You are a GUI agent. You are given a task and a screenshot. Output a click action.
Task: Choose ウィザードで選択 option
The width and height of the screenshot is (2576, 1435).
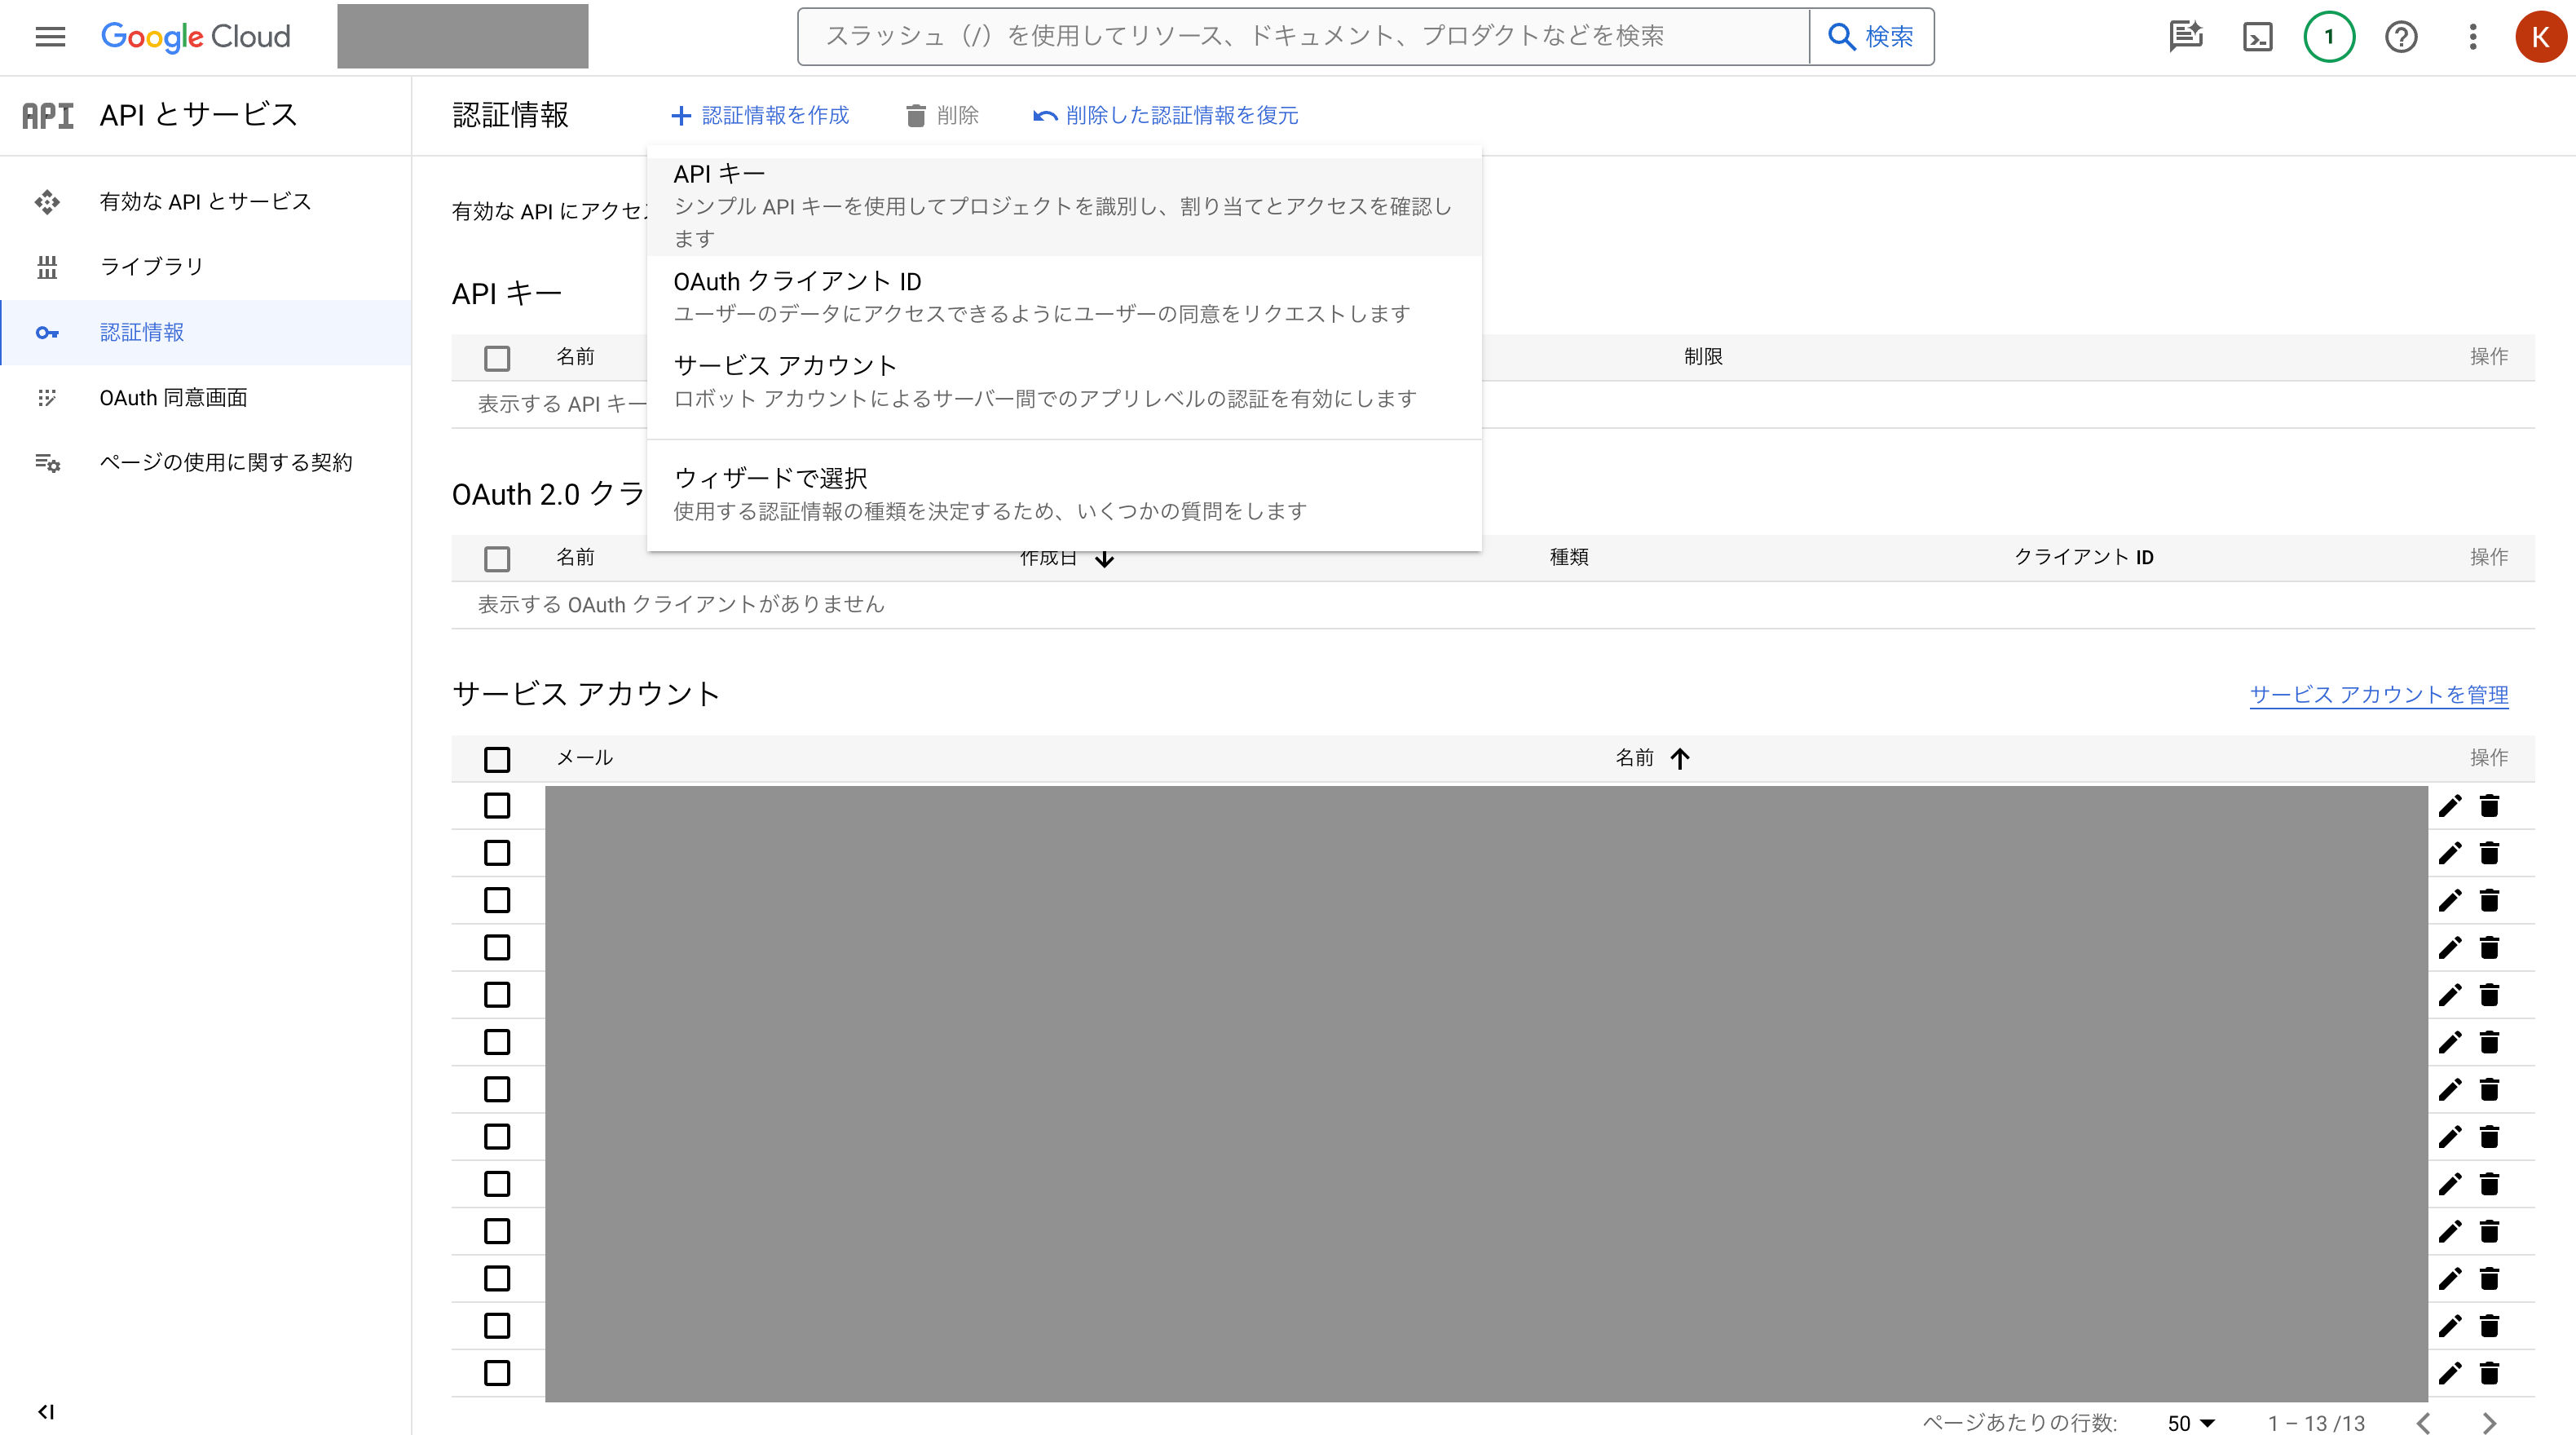click(x=770, y=477)
